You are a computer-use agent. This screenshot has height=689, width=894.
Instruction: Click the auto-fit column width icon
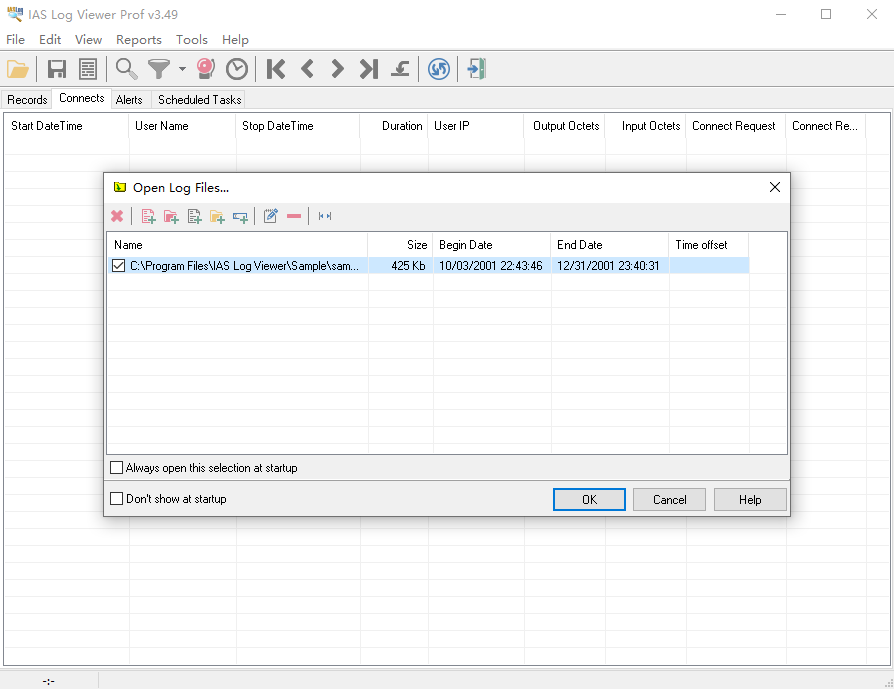[325, 216]
